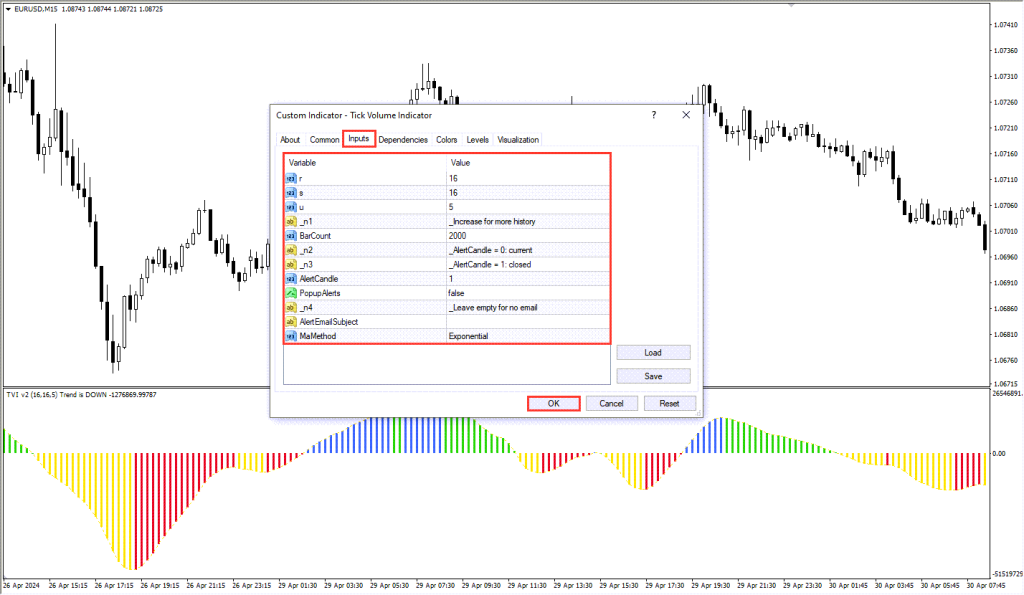Click the enum icon beside MaMethod
Viewport: 1024px width, 595px height.
(x=291, y=336)
